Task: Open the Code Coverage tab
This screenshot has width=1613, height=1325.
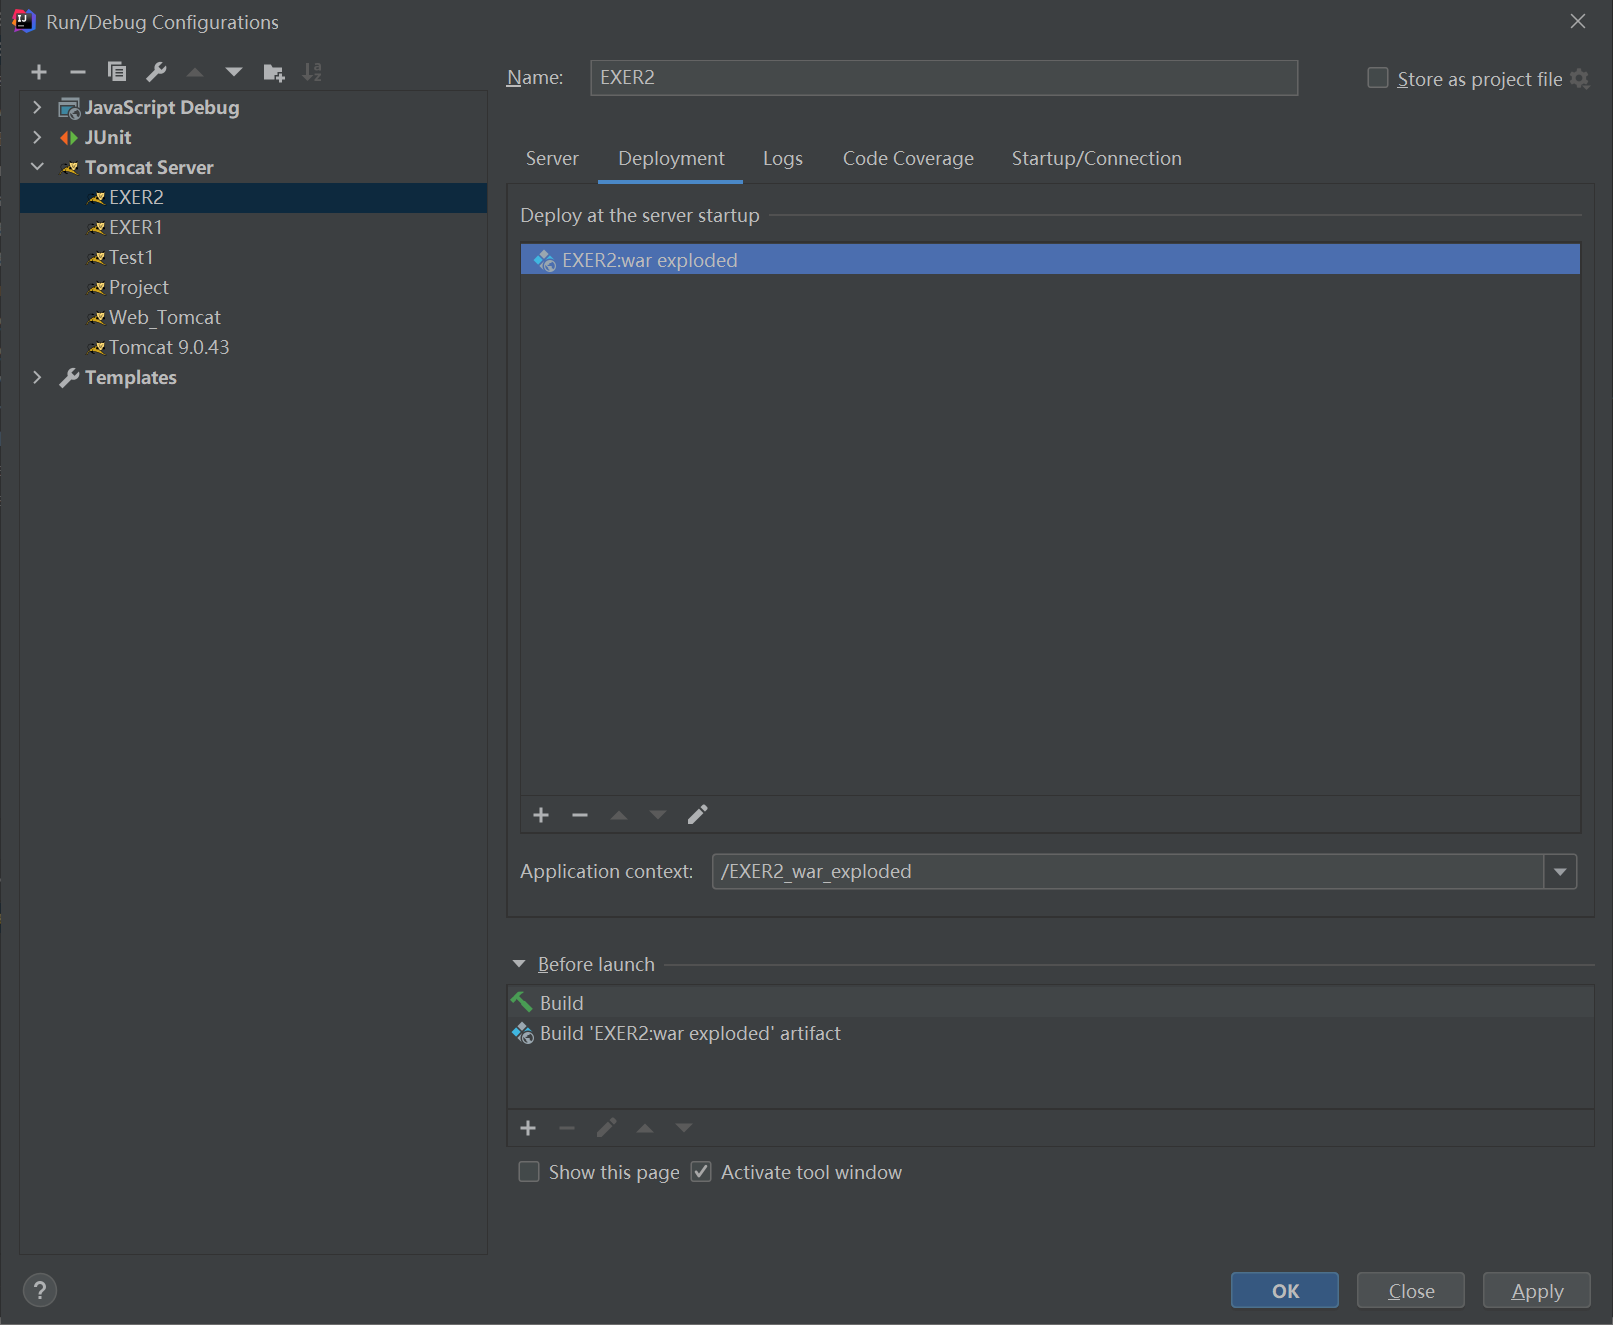Action: pyautogui.click(x=908, y=159)
